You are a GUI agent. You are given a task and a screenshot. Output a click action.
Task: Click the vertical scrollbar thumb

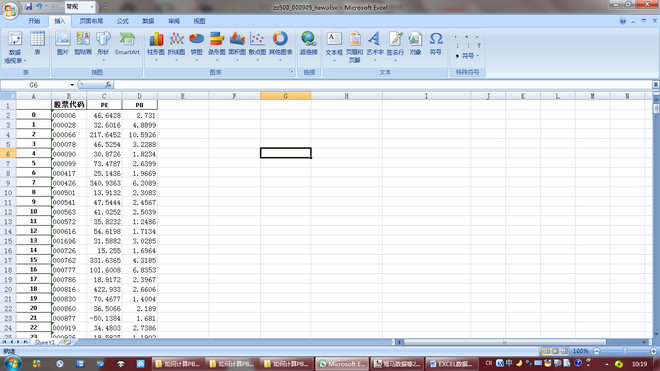point(656,108)
